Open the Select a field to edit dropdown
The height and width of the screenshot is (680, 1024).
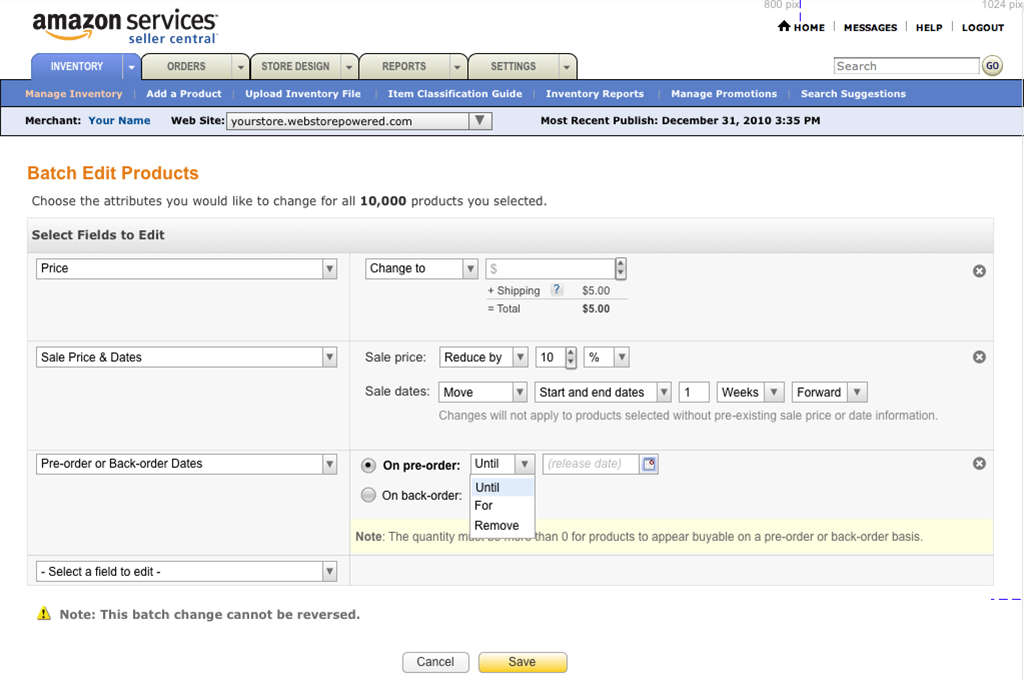pos(186,570)
